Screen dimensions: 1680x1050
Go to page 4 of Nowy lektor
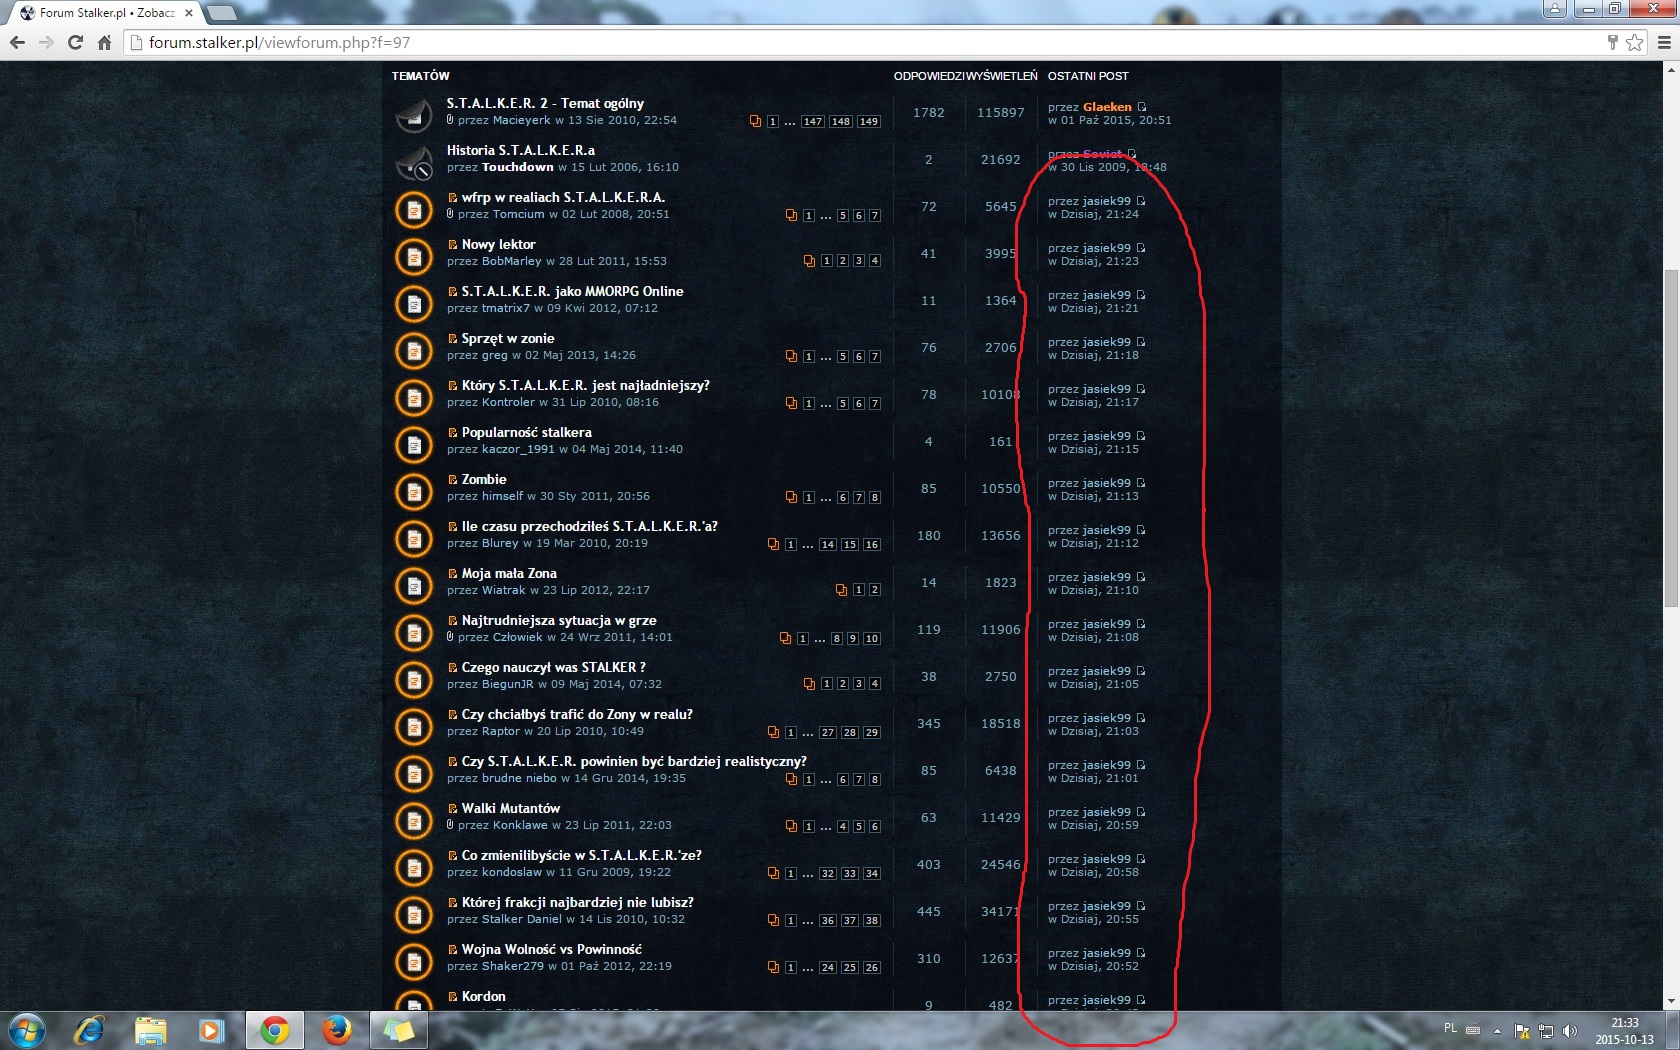coord(874,261)
